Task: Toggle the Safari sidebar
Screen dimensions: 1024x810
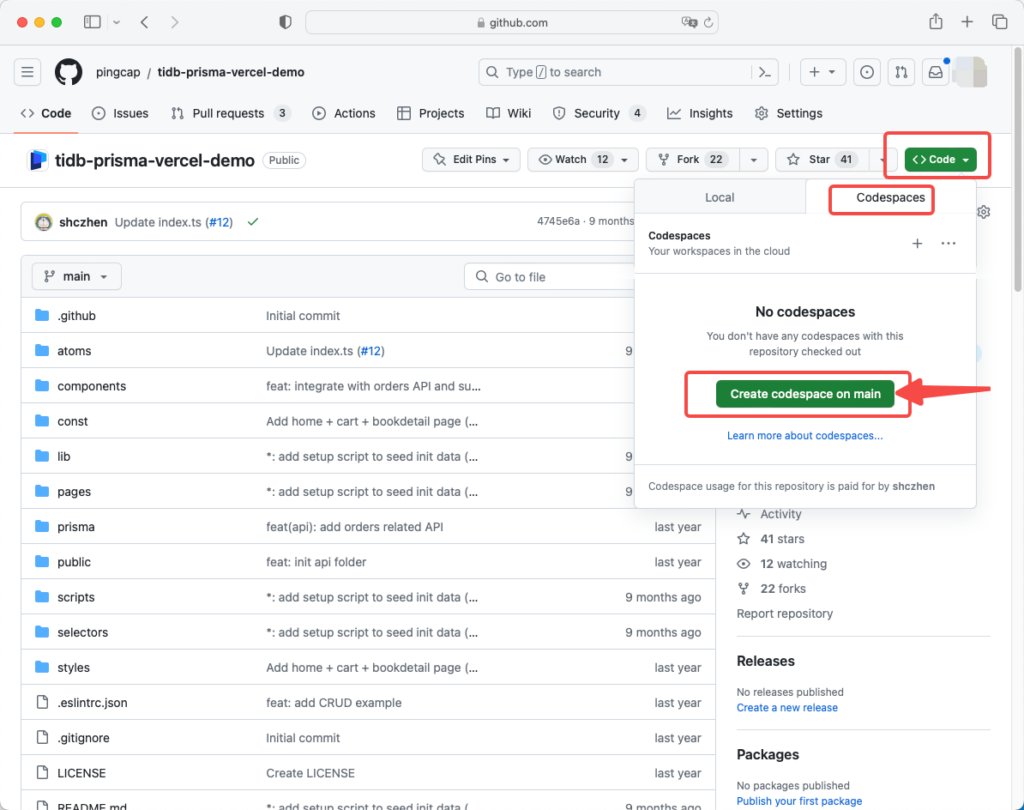Action: pos(91,21)
